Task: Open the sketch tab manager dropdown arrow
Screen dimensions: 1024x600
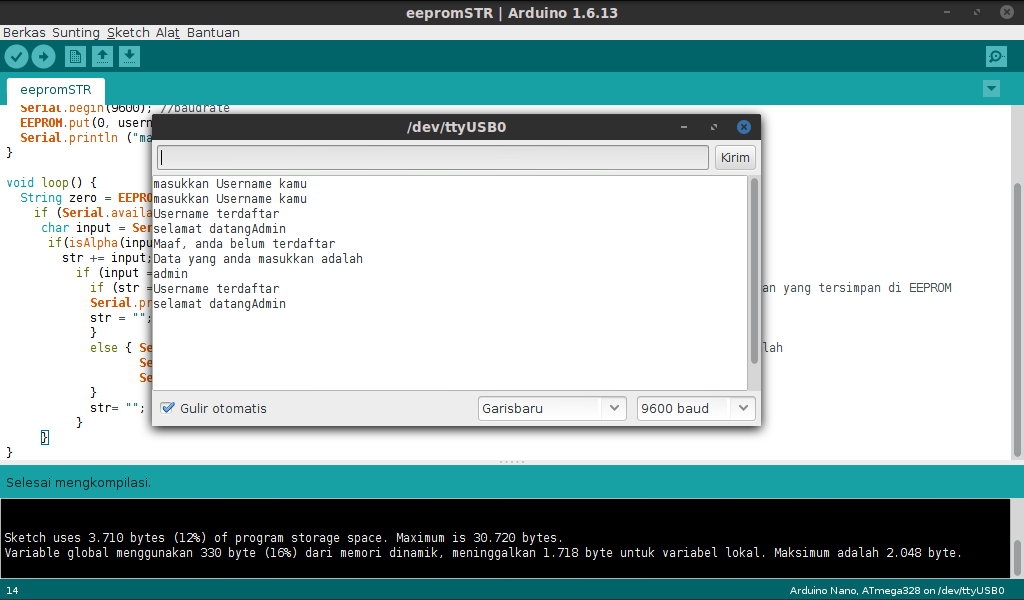Action: 991,88
